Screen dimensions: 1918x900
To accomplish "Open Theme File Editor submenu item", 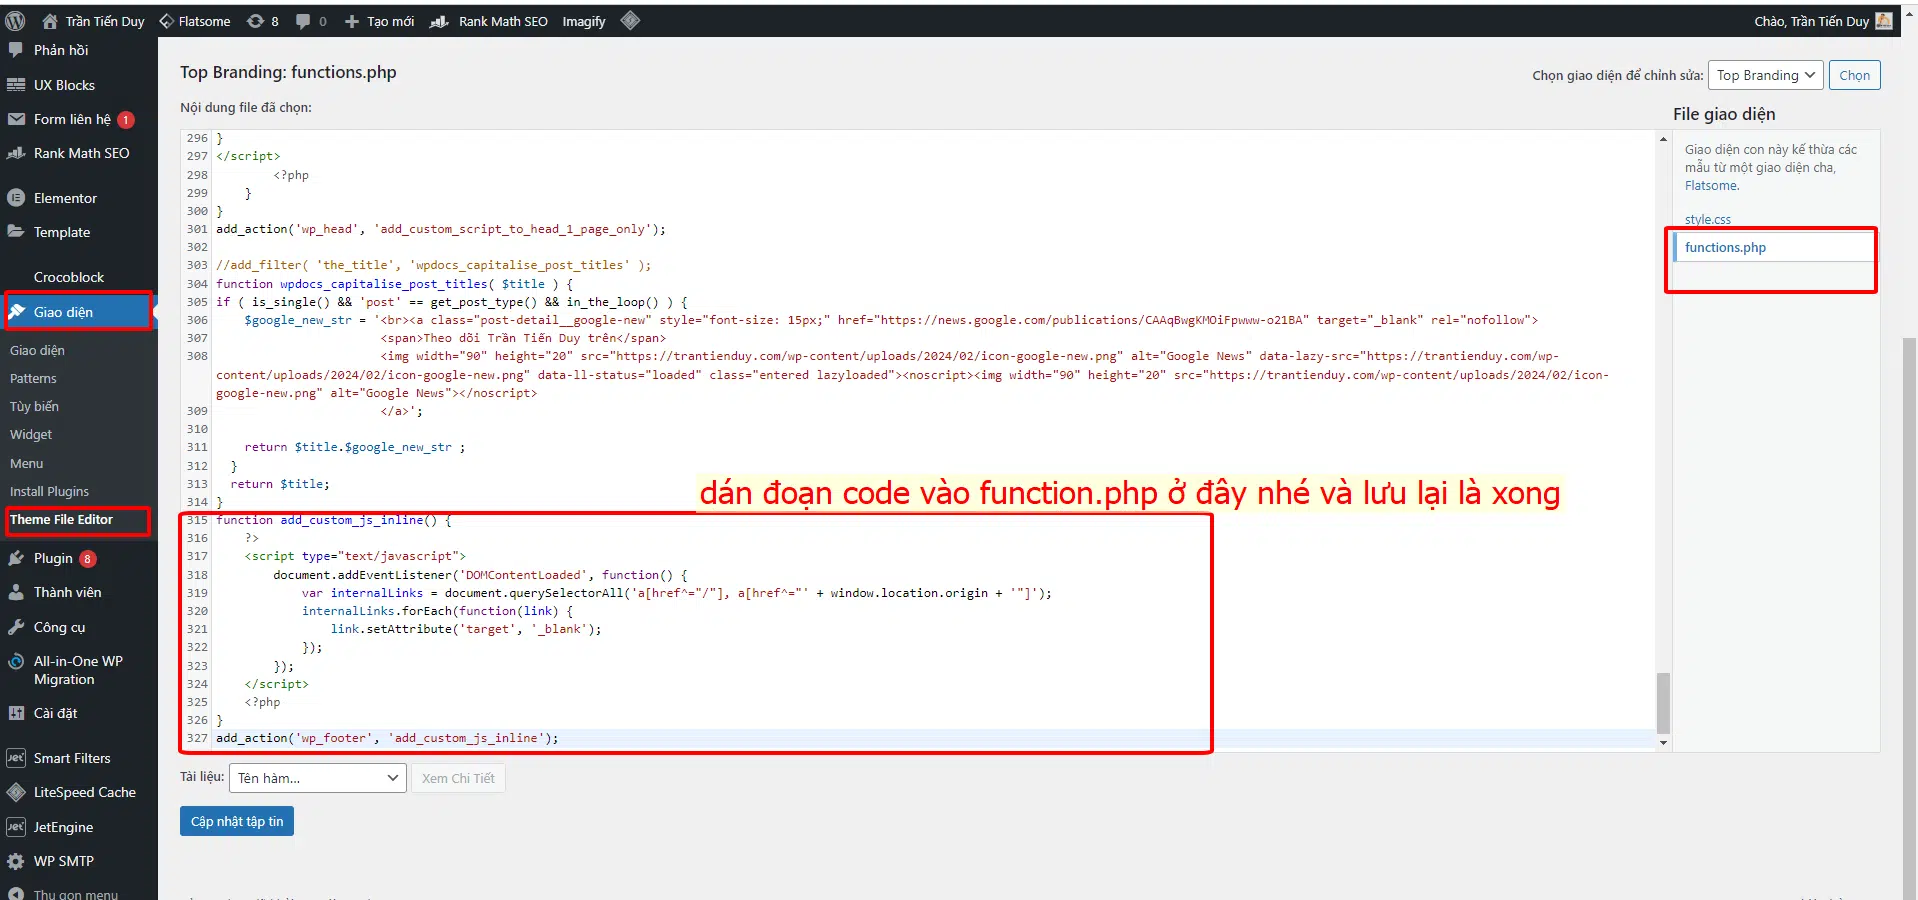I will (61, 519).
